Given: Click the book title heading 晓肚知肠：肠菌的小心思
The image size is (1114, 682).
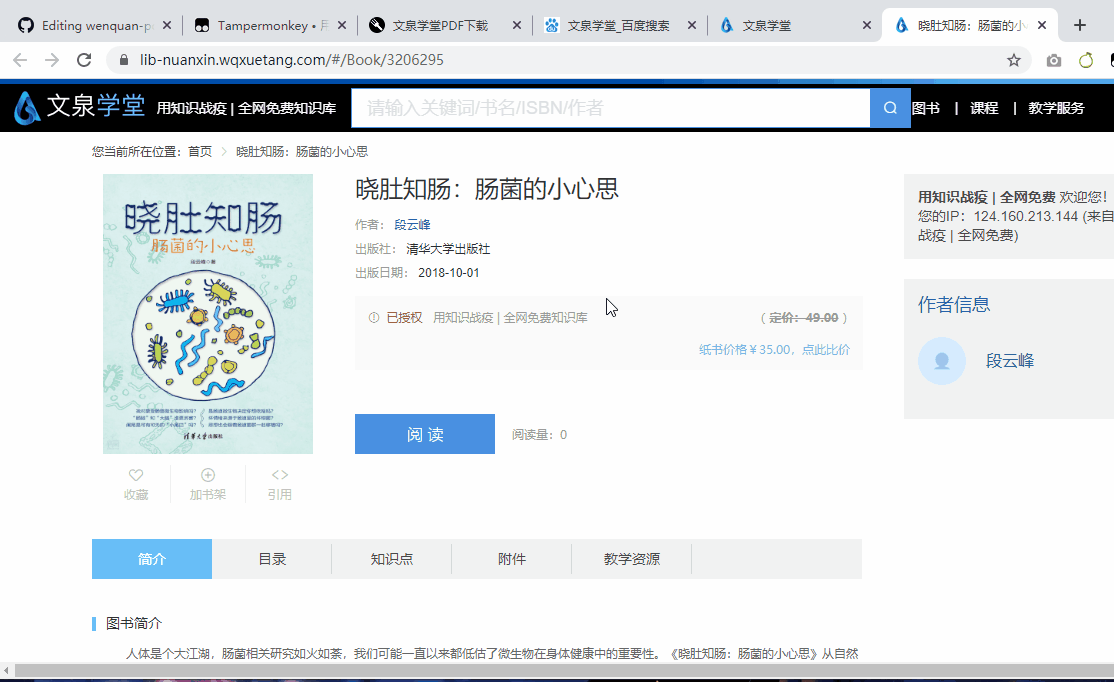Looking at the screenshot, I should coord(487,189).
